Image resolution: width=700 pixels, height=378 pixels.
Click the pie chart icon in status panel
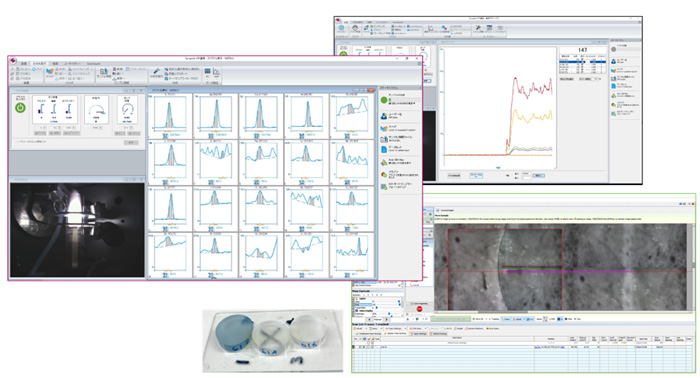coord(384,163)
